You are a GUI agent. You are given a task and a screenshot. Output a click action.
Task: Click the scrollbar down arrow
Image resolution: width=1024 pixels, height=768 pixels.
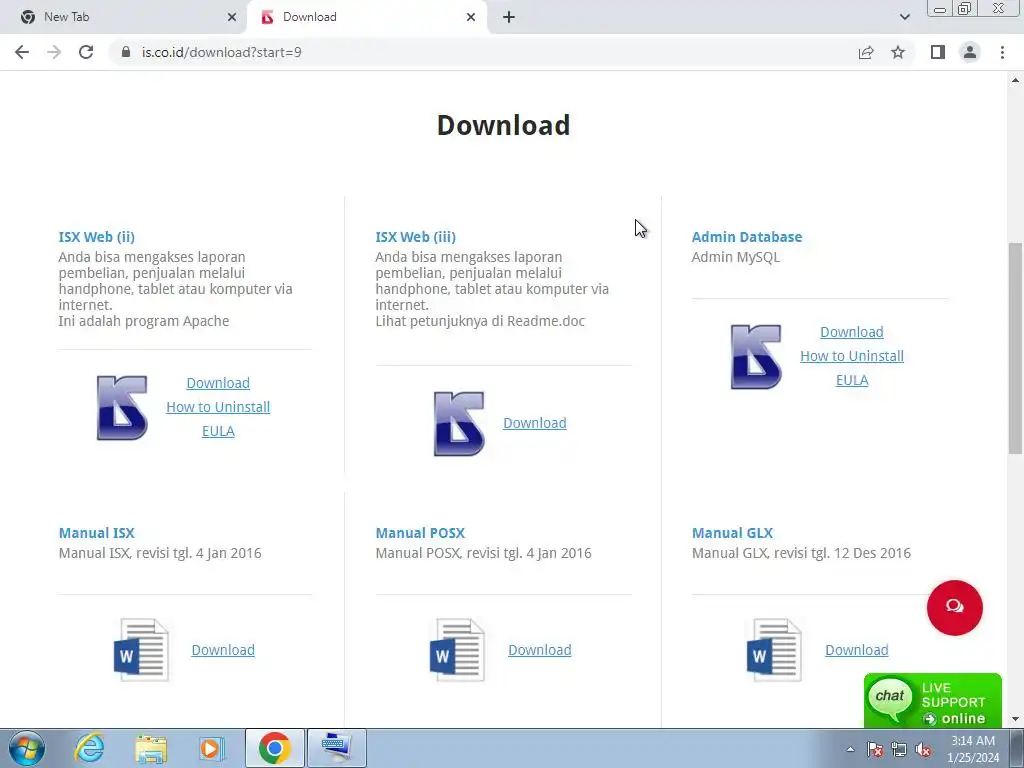(1015, 719)
